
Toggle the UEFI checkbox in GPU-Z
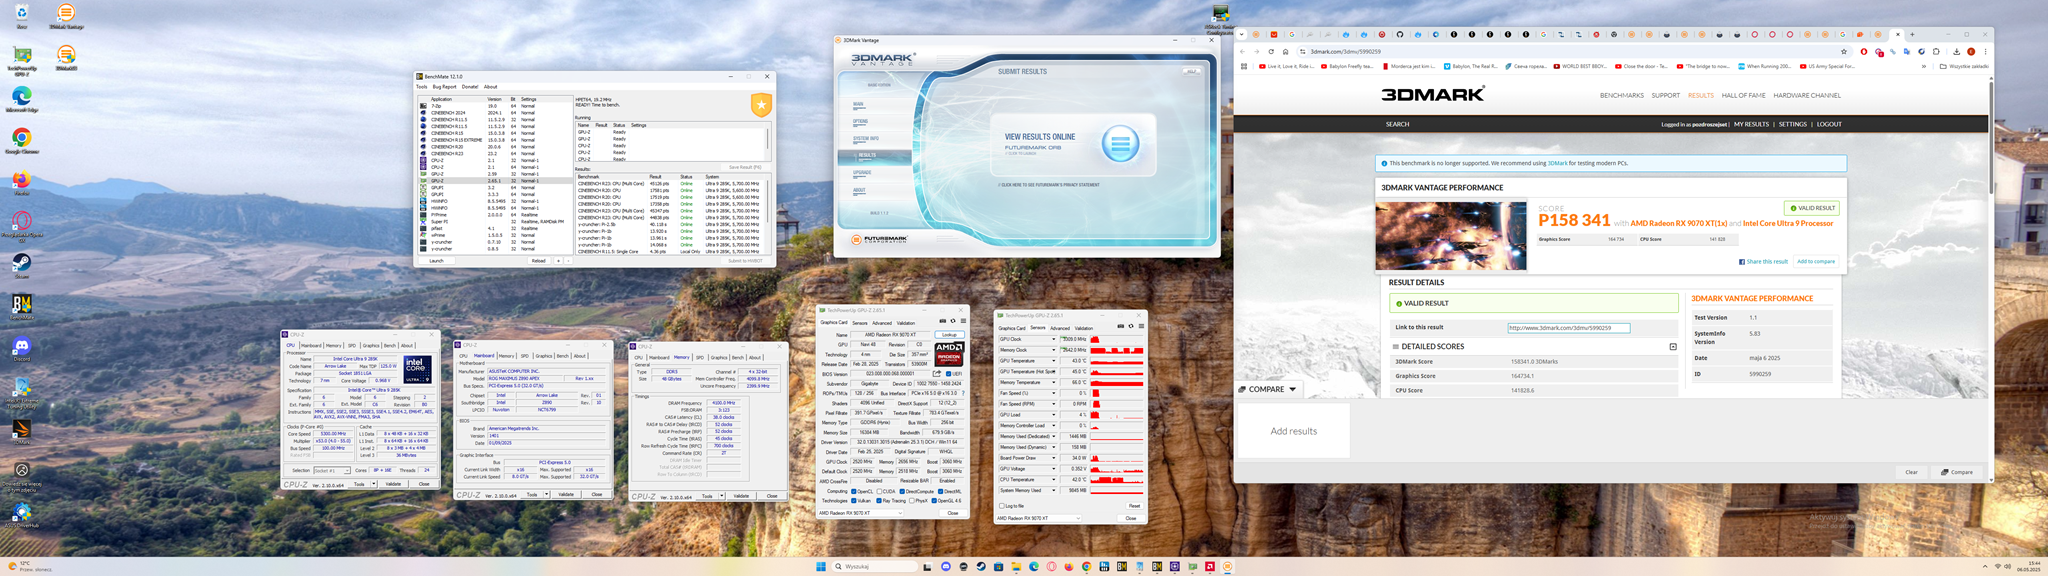949,373
